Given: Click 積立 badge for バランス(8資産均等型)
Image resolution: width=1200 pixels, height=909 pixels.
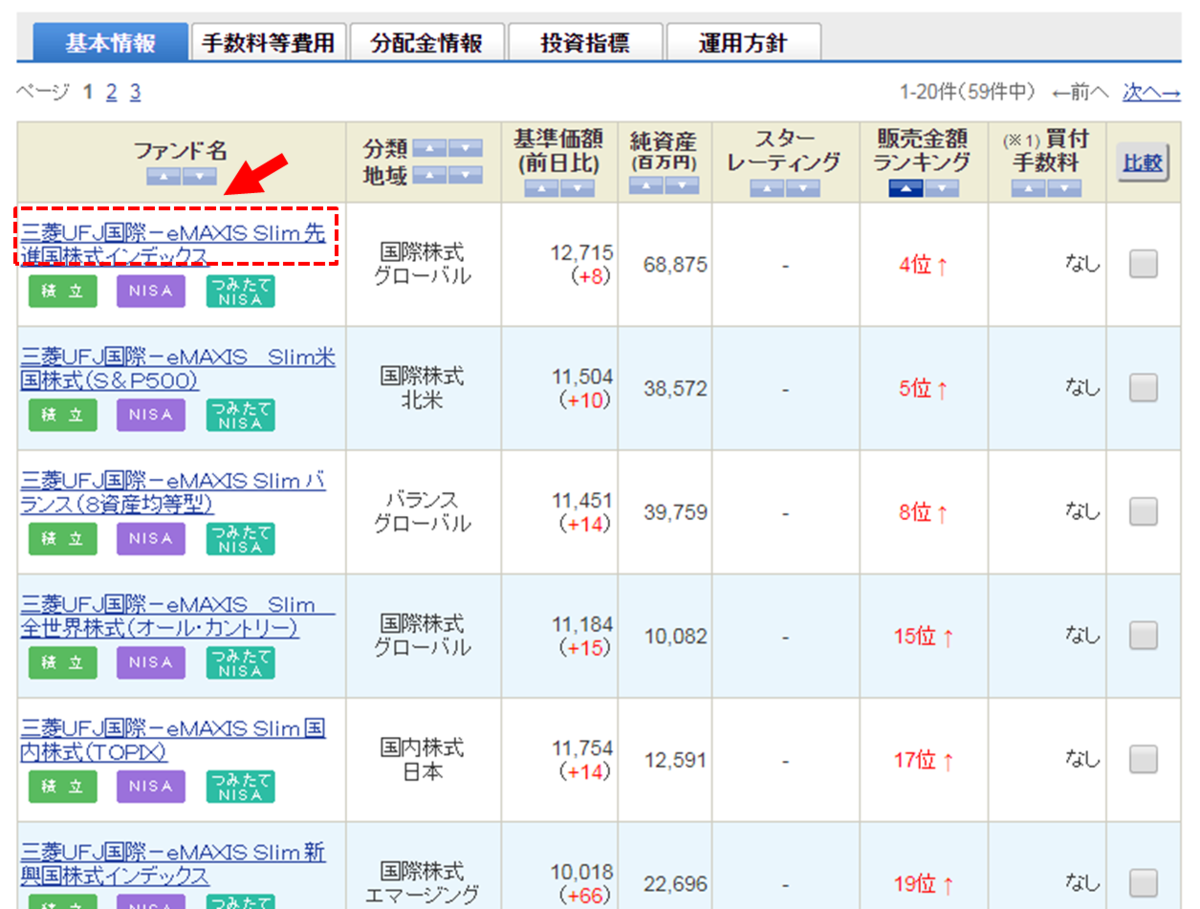Looking at the screenshot, I should [62, 539].
